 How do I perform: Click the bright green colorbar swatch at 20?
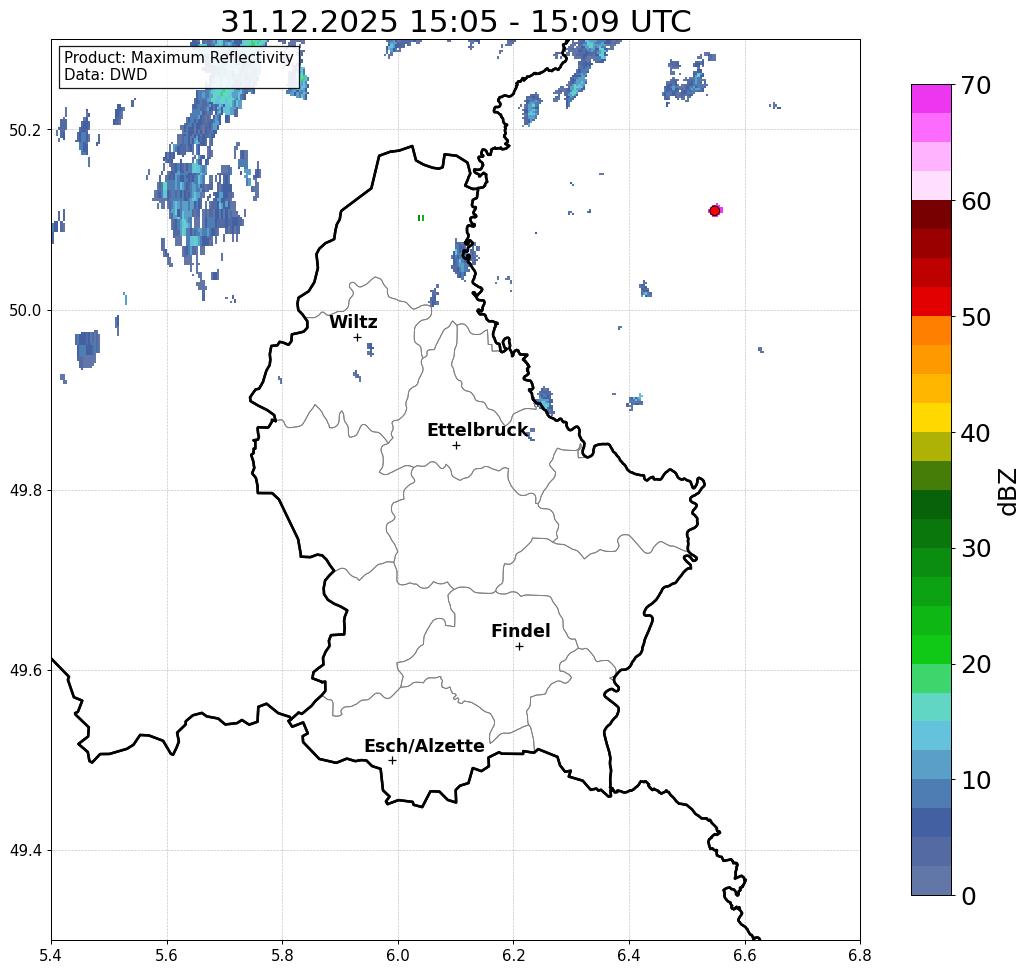point(931,650)
